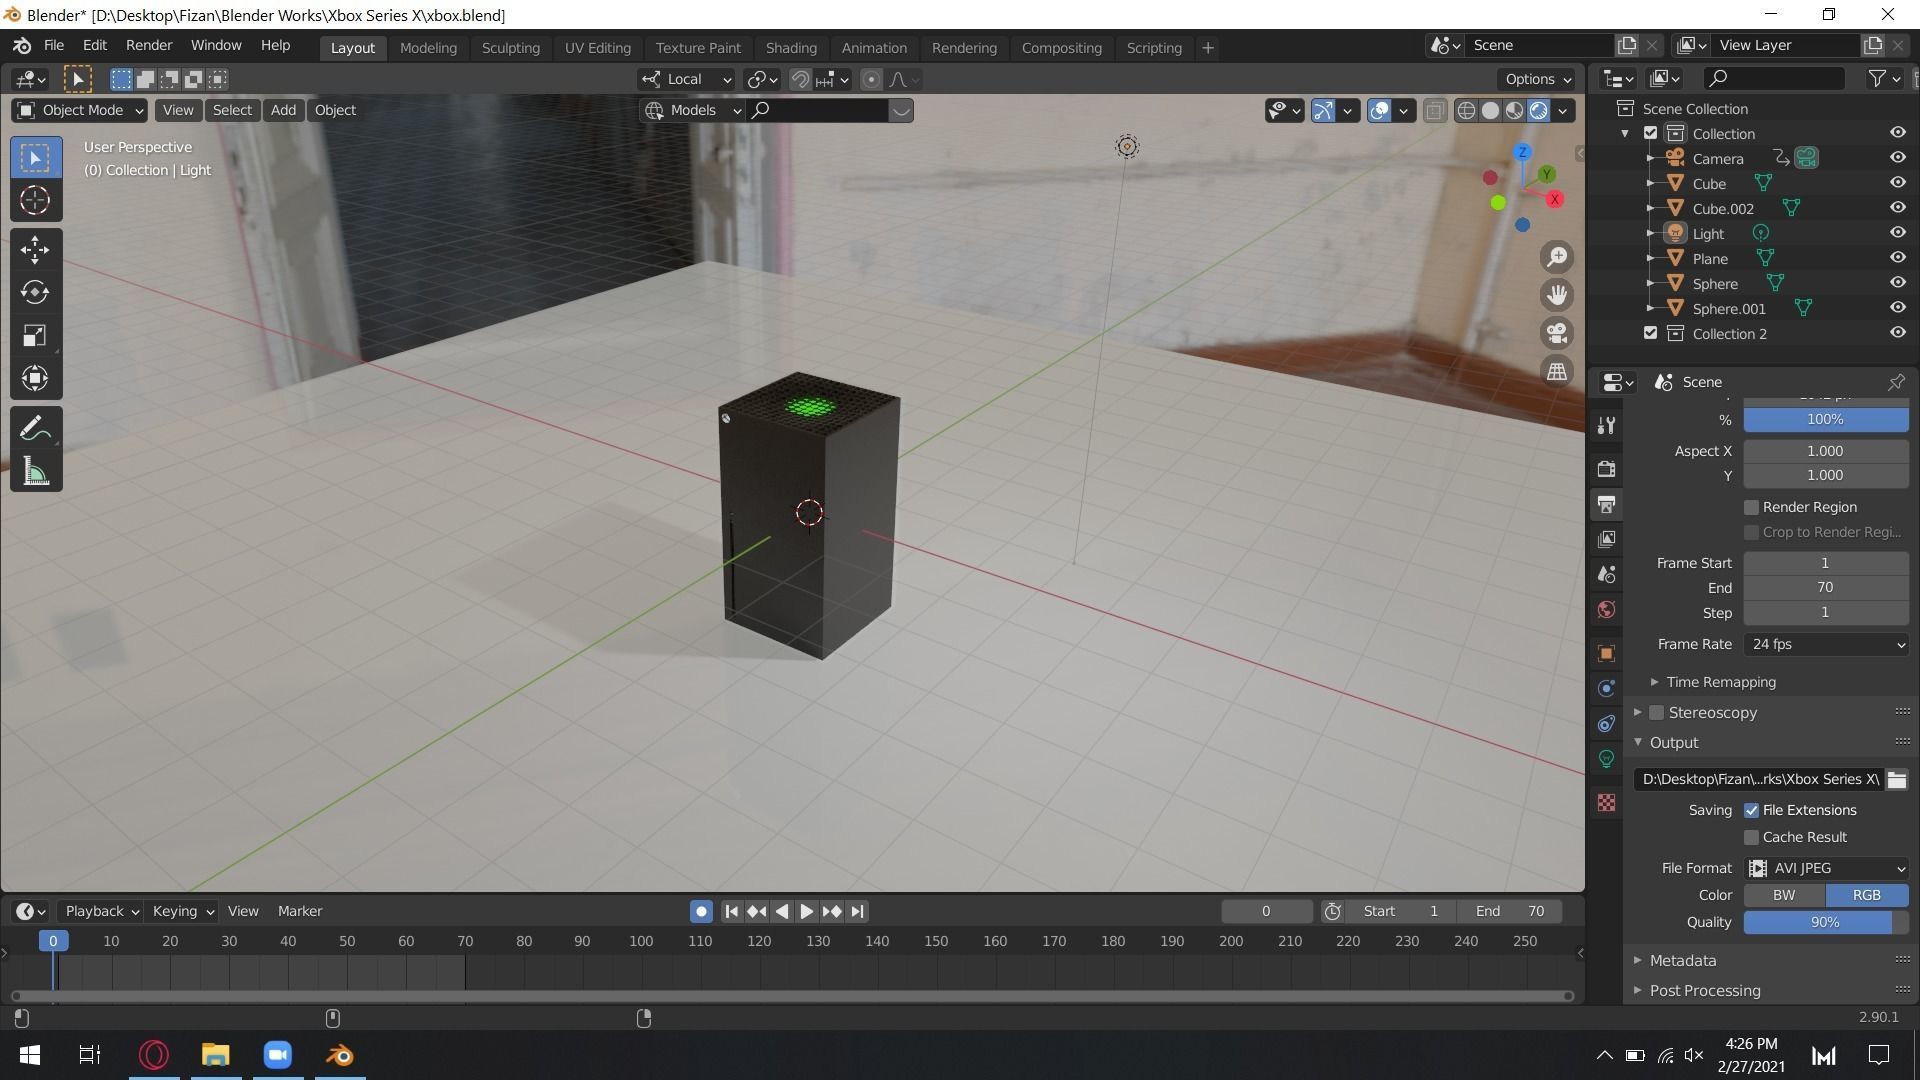The height and width of the screenshot is (1080, 1920).
Task: Enable the Stereoscopy checkbox
Action: (x=1656, y=713)
